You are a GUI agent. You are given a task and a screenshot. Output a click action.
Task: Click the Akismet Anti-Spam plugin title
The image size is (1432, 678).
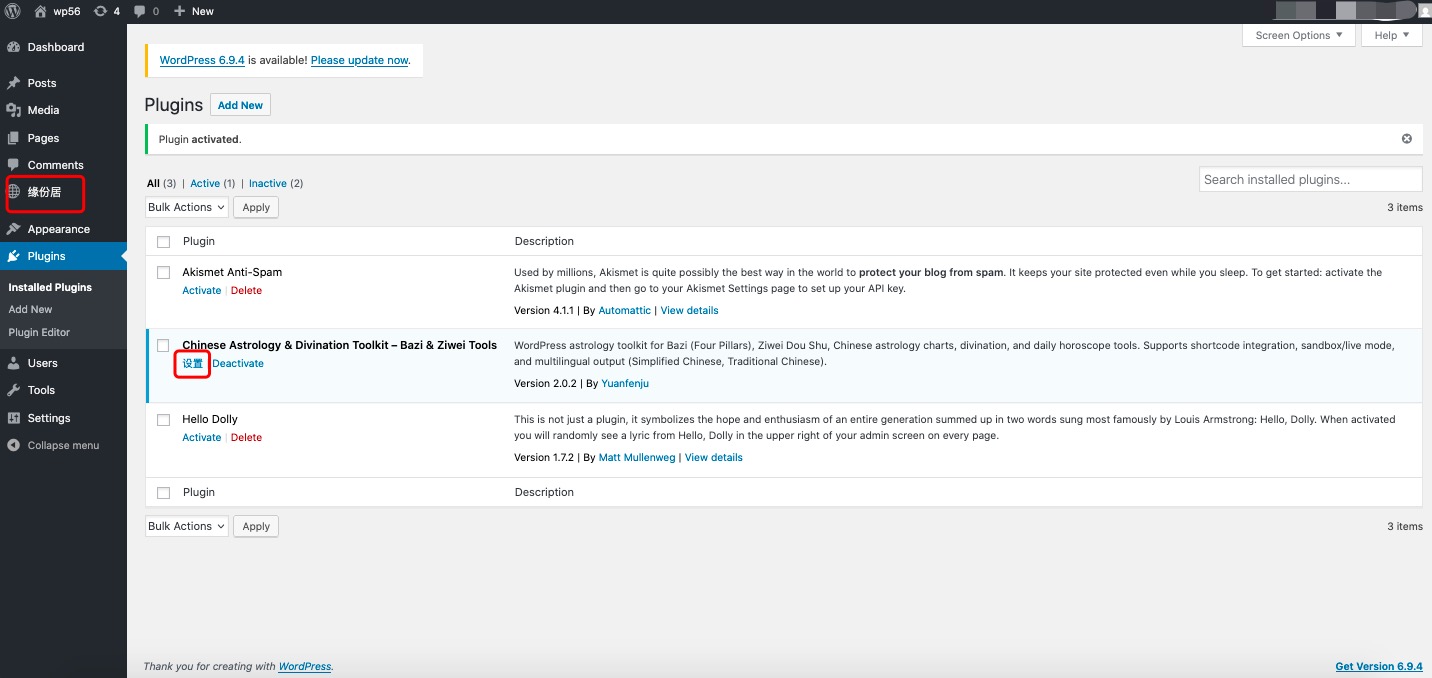tap(232, 272)
